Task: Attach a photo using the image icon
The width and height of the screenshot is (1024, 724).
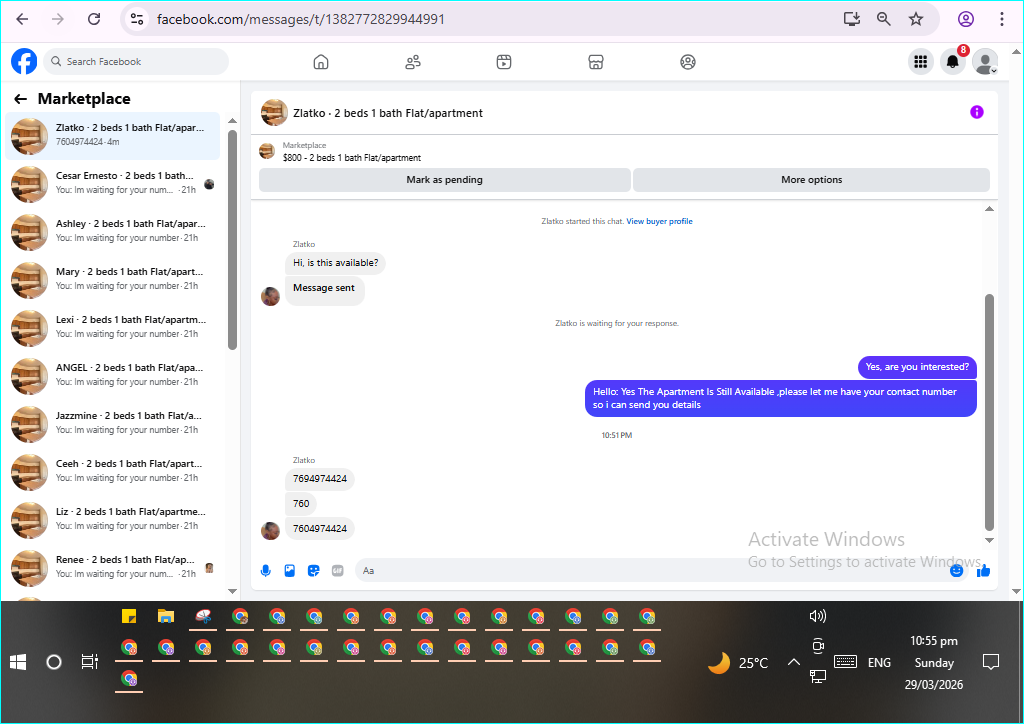Action: tap(289, 571)
